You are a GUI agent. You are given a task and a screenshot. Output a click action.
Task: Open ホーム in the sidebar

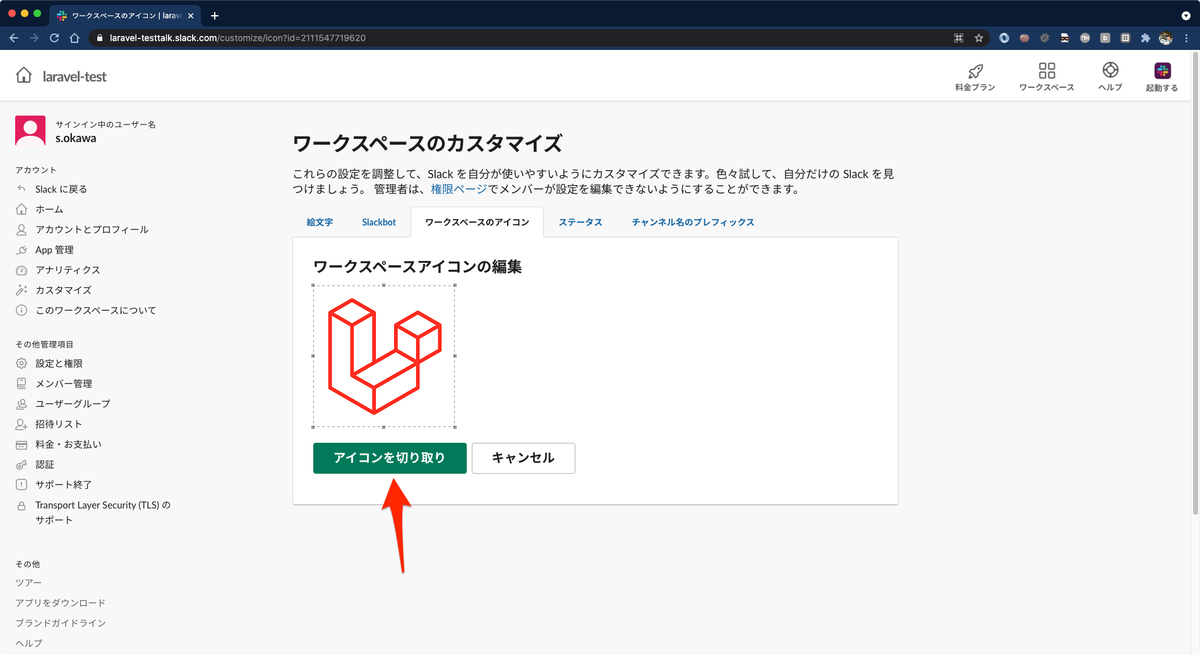point(49,209)
